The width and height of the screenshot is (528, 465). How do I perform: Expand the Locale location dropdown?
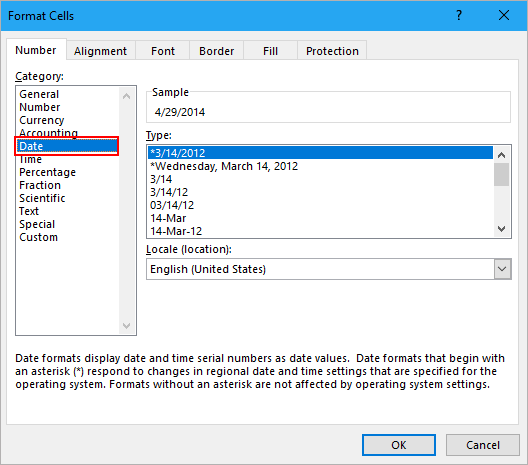pos(502,269)
